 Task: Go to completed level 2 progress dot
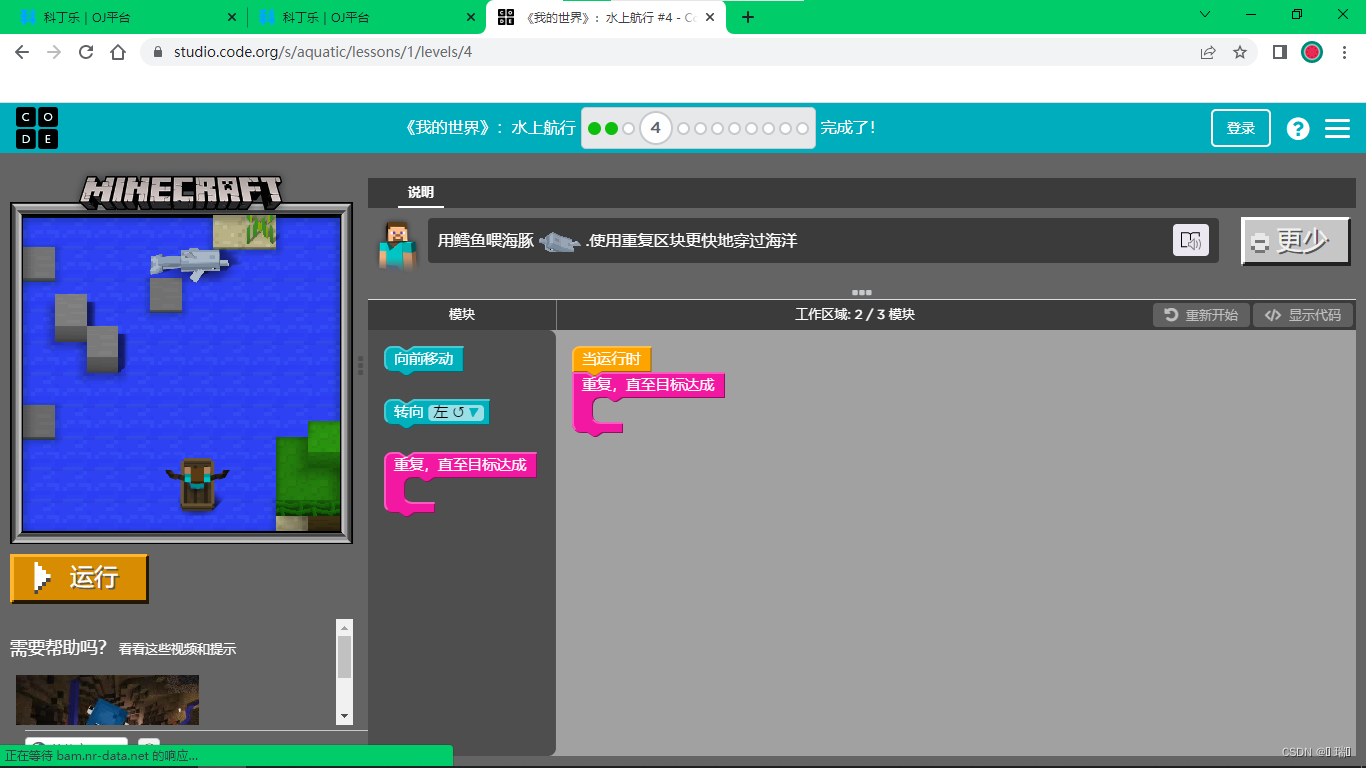click(611, 128)
